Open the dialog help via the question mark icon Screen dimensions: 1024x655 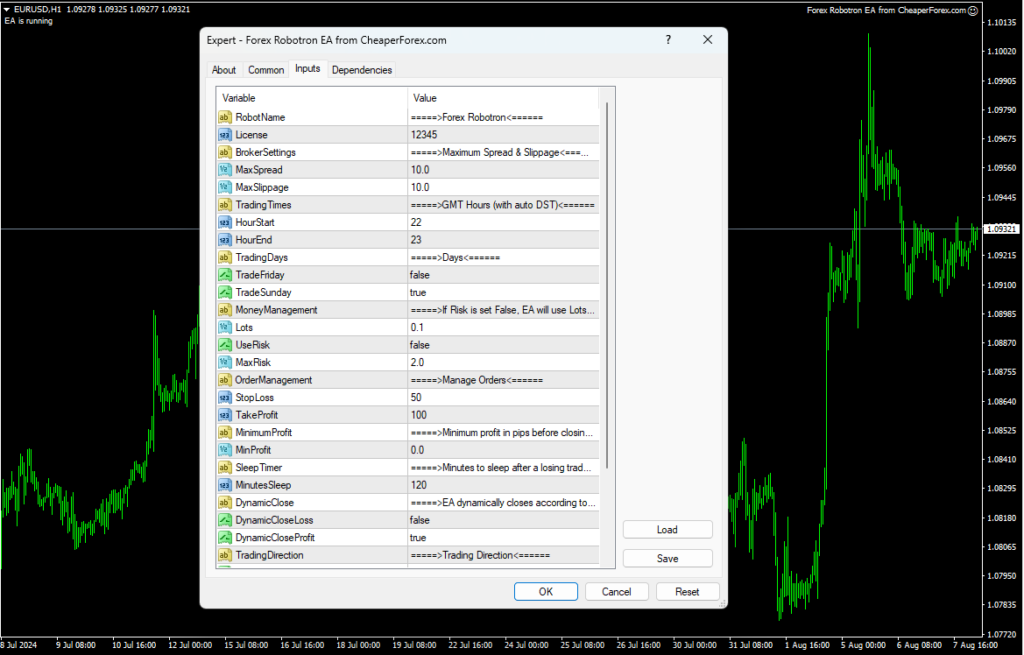(667, 39)
